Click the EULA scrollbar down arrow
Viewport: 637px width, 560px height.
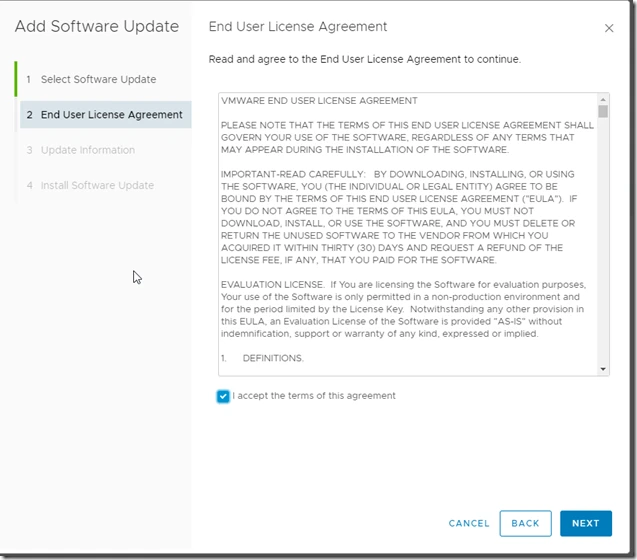pos(603,369)
